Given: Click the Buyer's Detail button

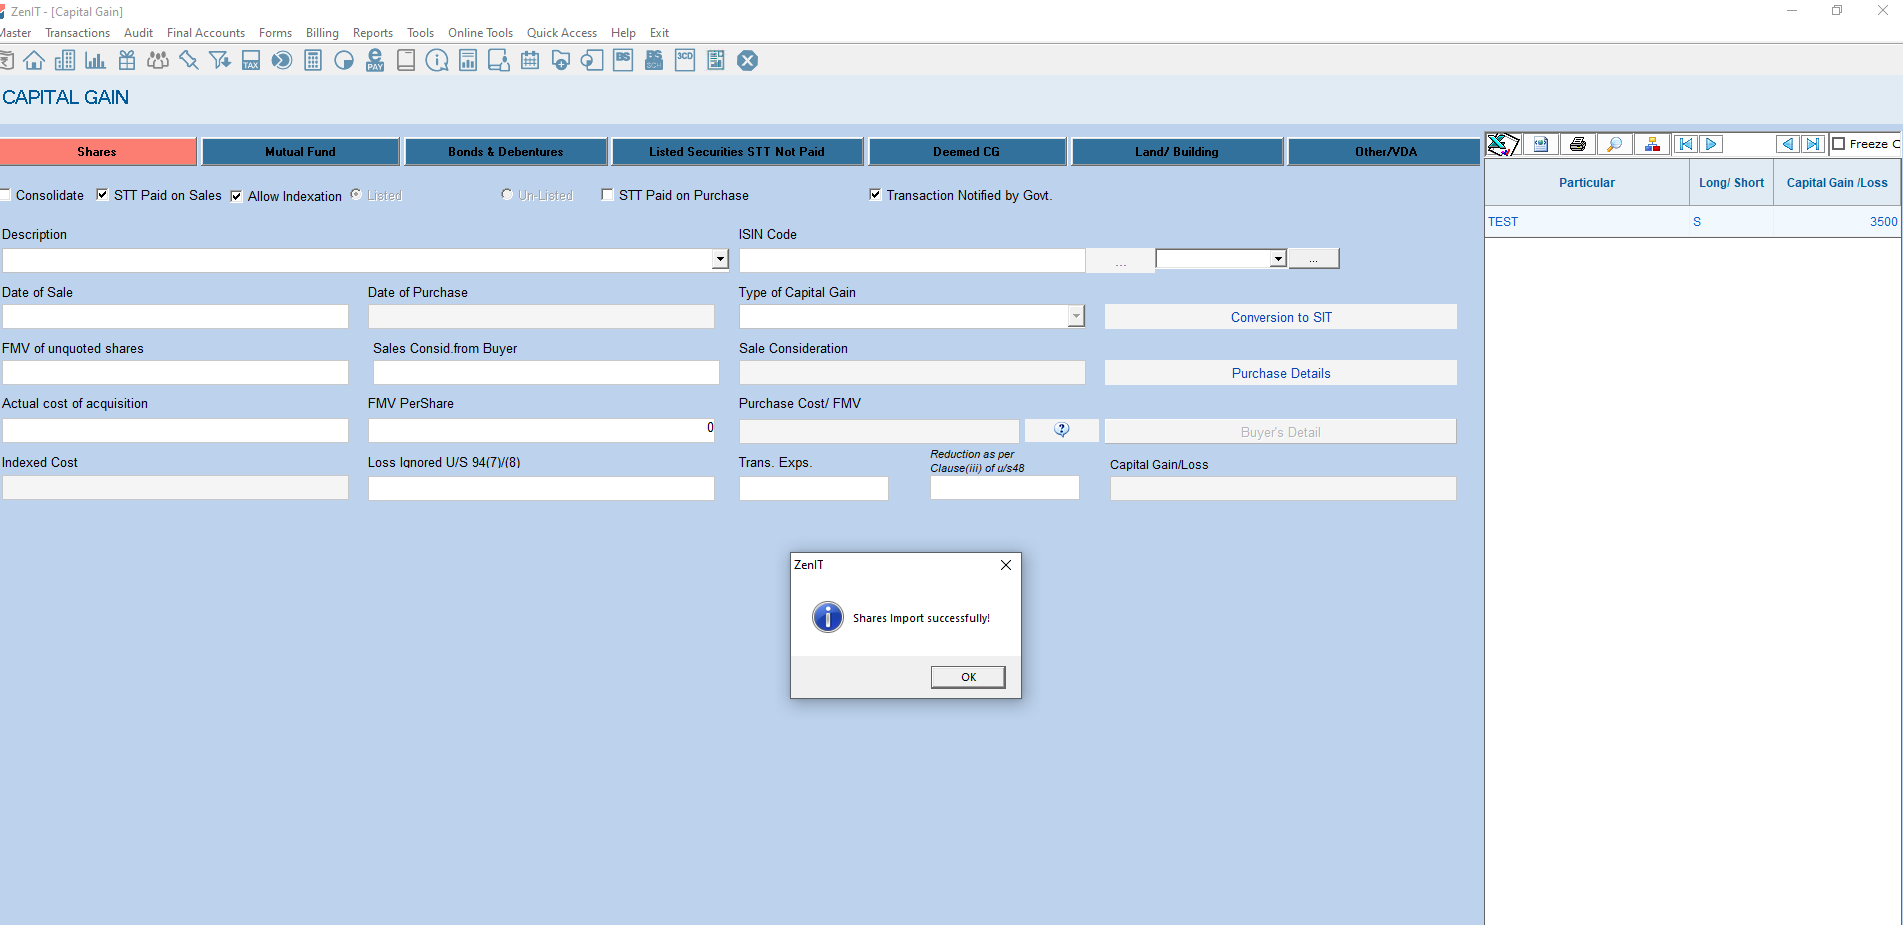Looking at the screenshot, I should click(x=1281, y=432).
